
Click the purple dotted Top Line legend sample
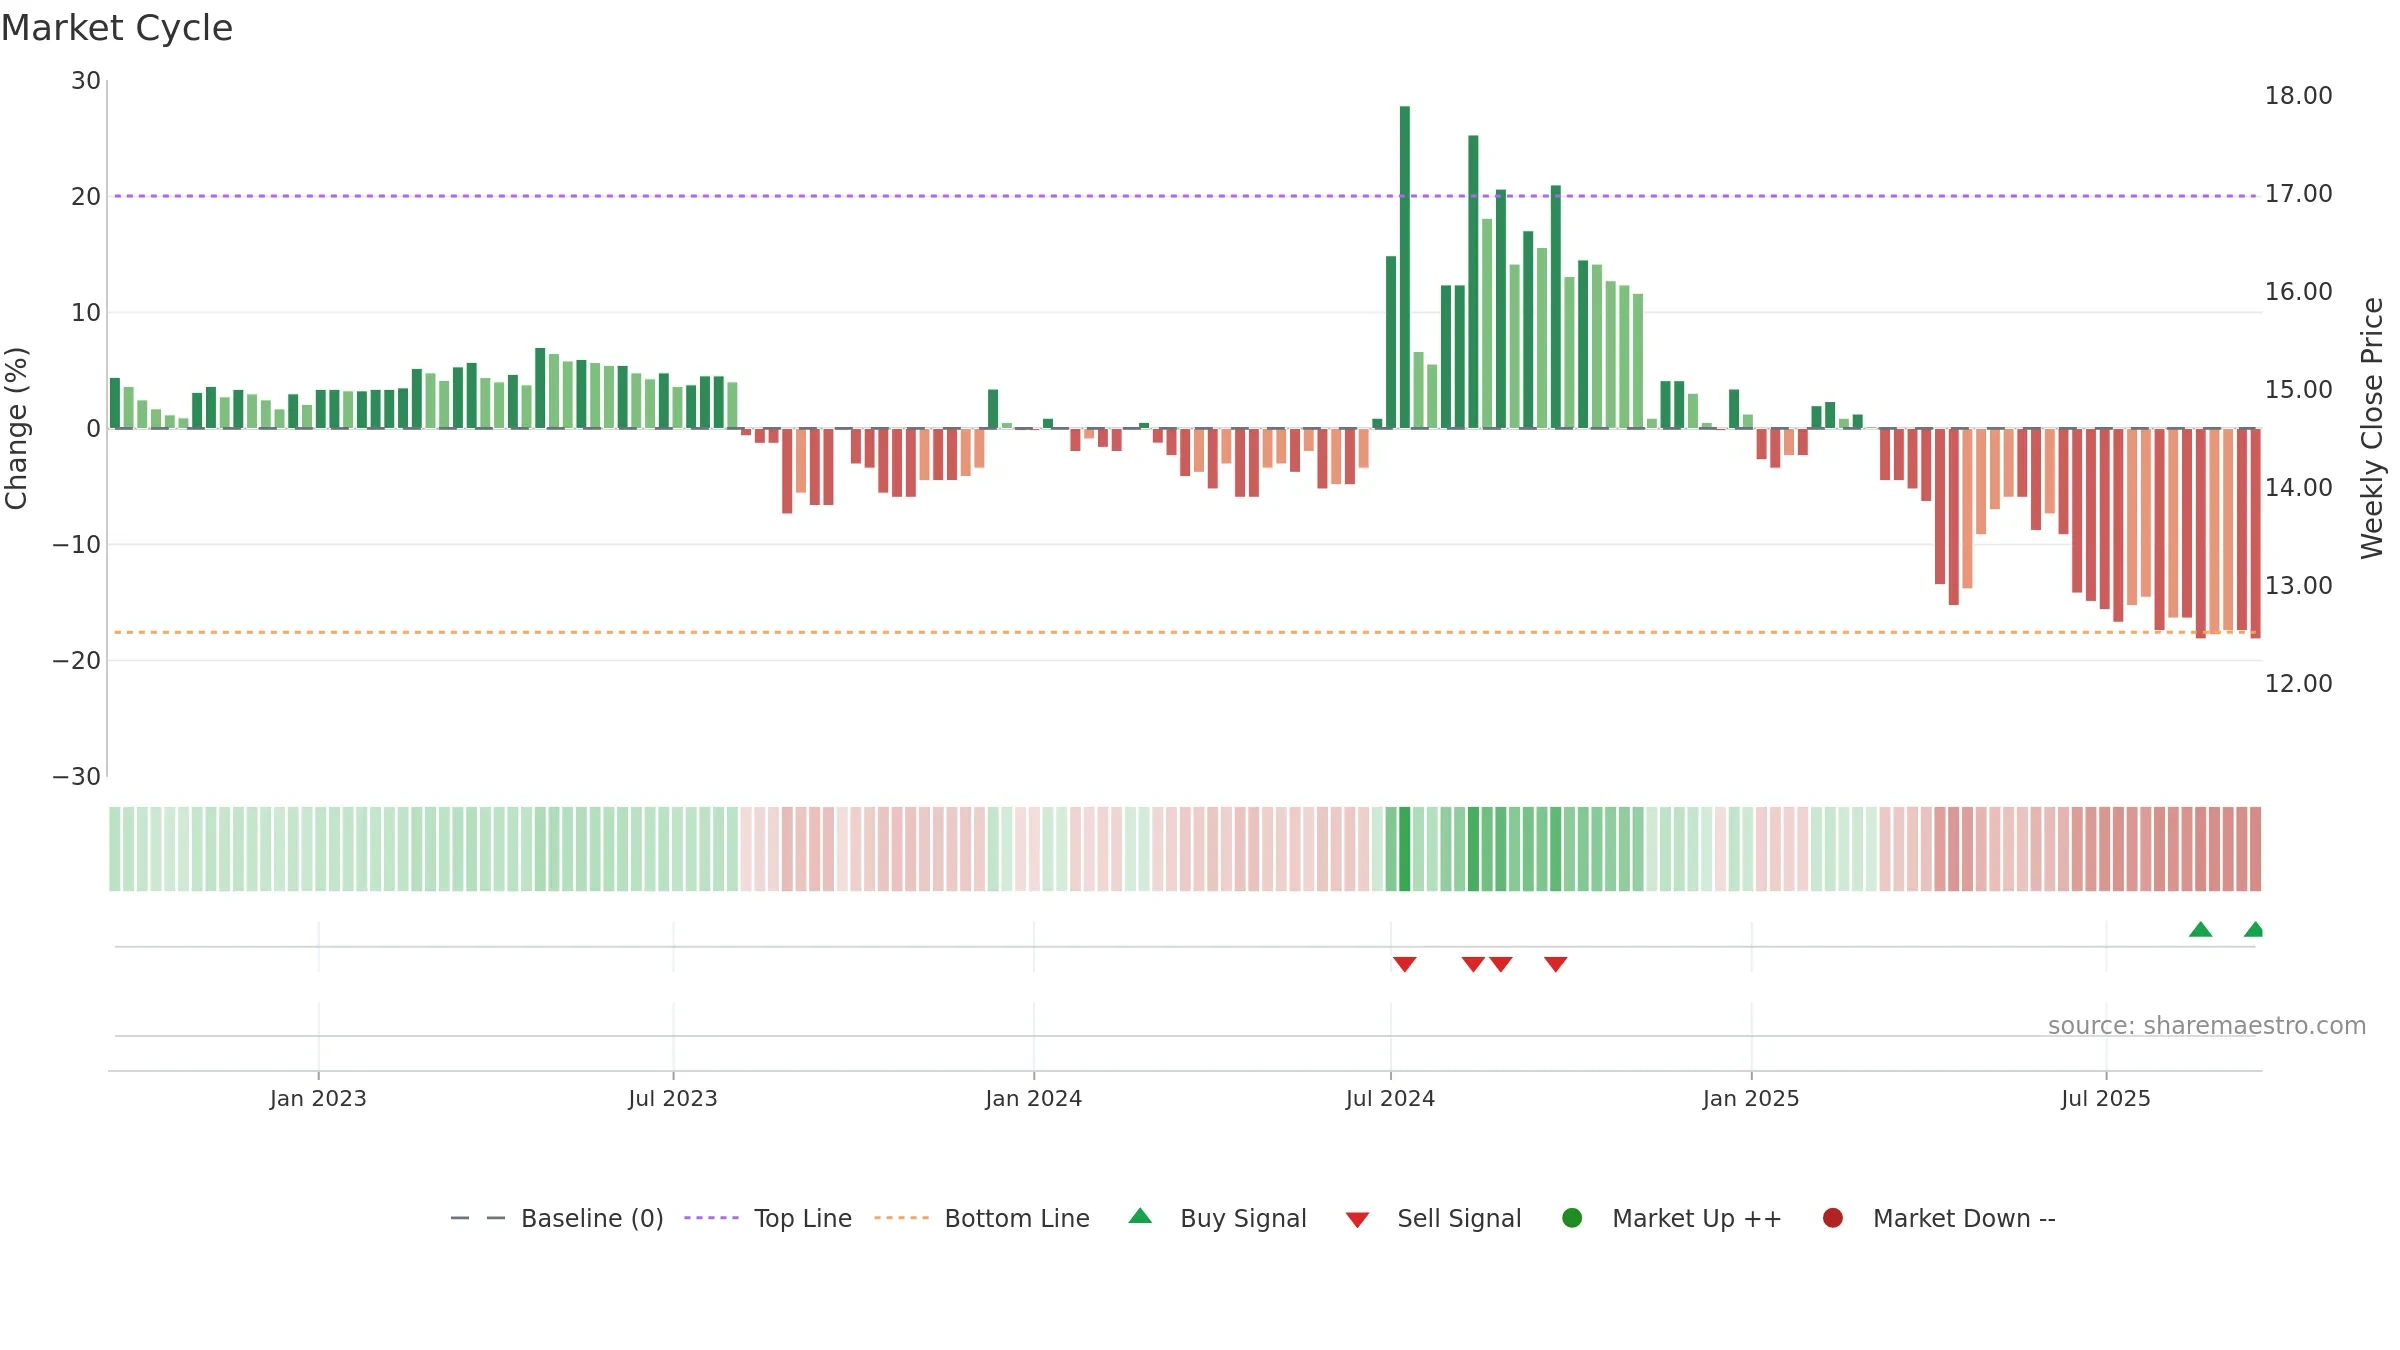pyautogui.click(x=711, y=1218)
